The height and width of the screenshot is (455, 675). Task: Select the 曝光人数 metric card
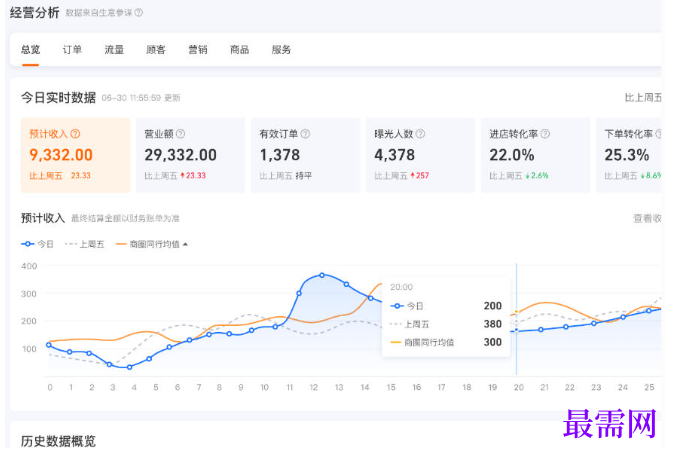tap(420, 155)
